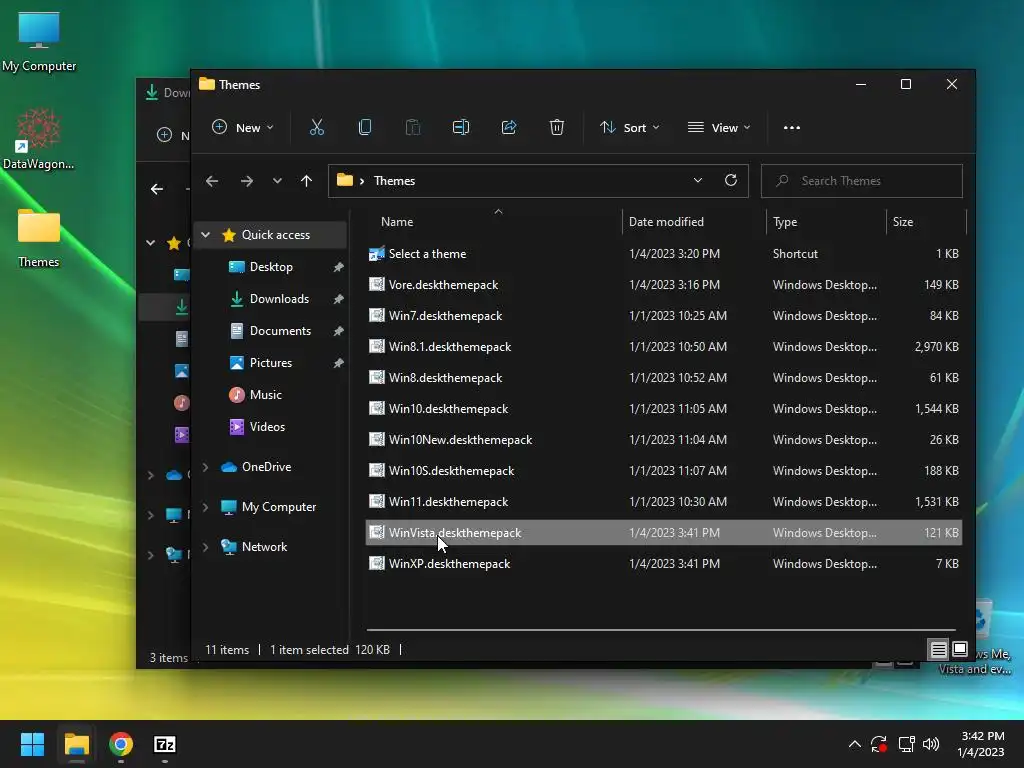Select the DataWagon desktop shortcut

click(39, 138)
